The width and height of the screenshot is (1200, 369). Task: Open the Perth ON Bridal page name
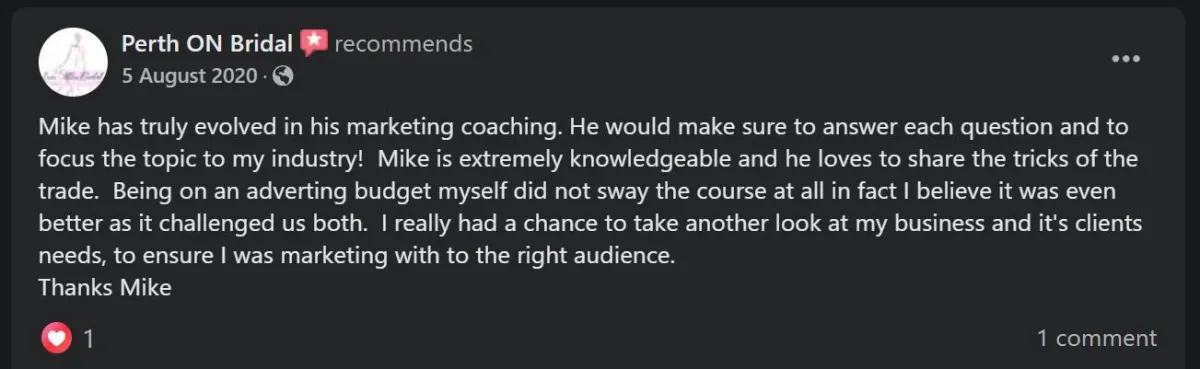207,43
